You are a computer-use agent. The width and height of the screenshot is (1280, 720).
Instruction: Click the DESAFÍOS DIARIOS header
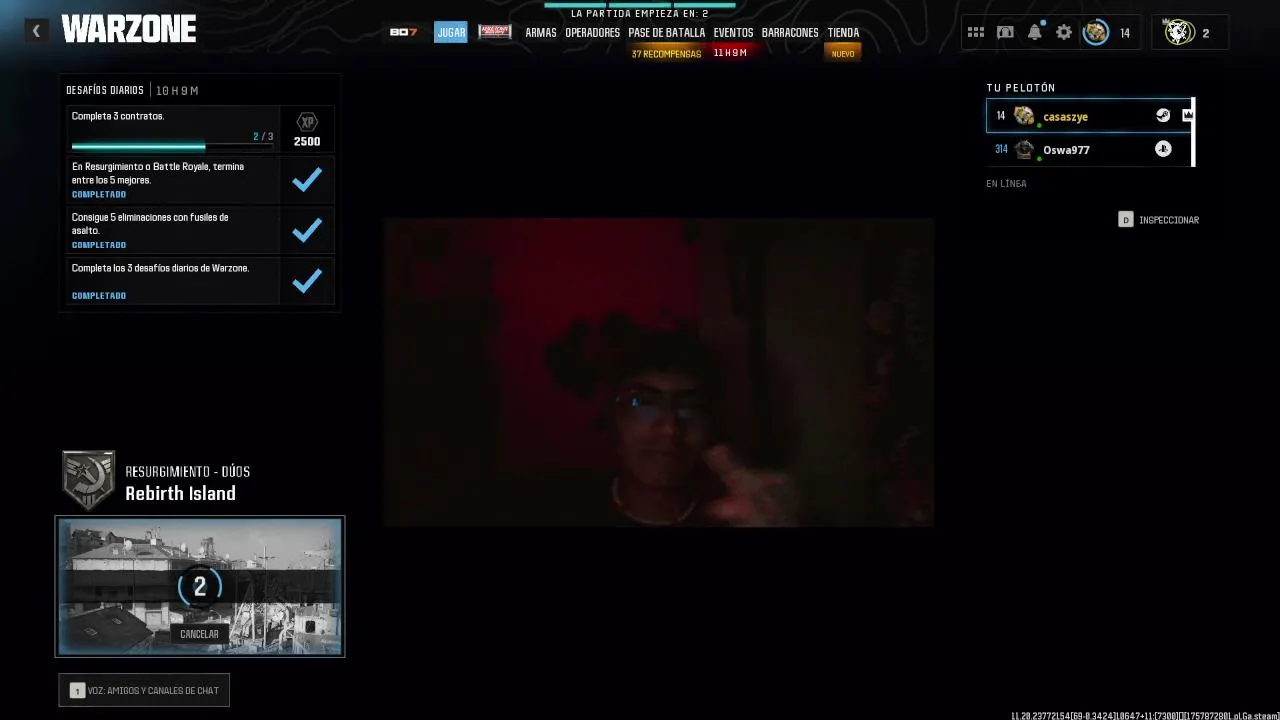click(105, 90)
